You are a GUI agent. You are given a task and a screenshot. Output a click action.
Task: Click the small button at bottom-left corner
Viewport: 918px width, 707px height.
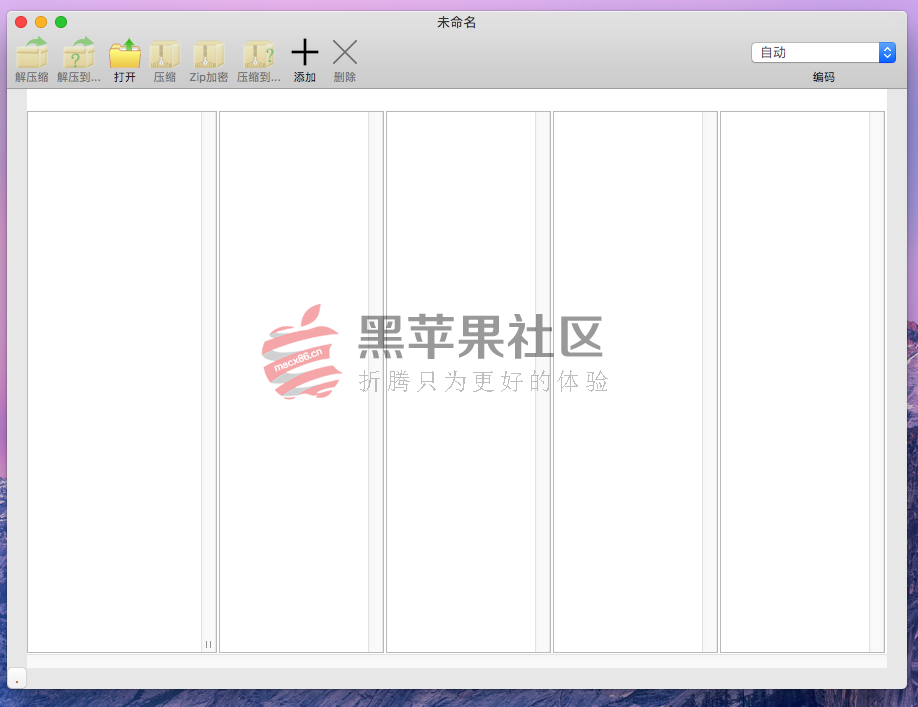17,678
